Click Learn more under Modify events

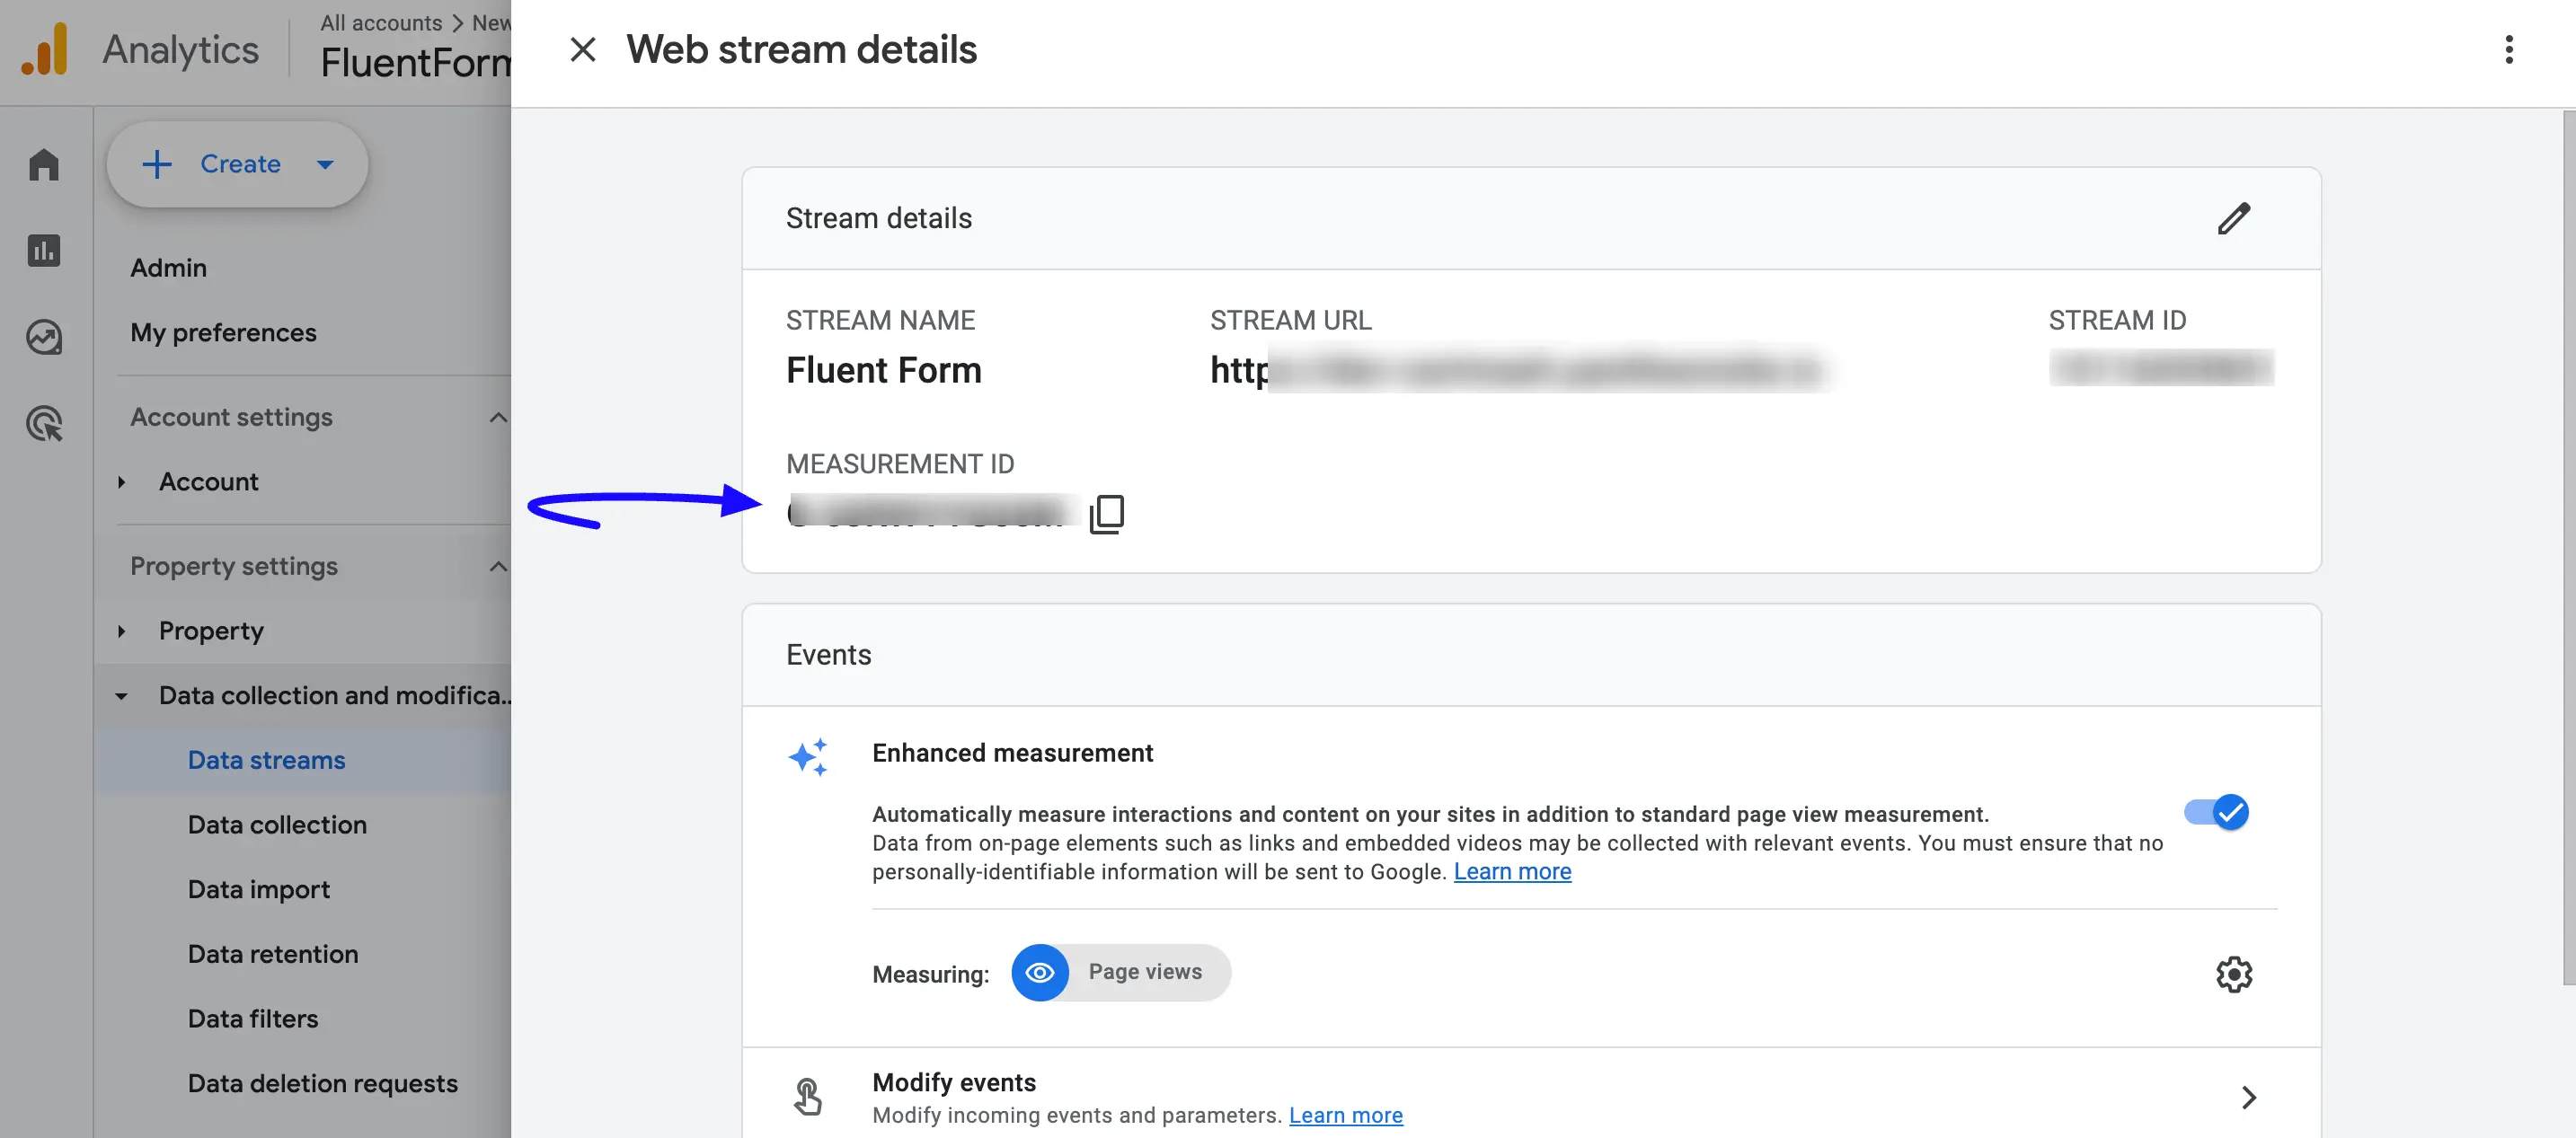pos(1345,1115)
